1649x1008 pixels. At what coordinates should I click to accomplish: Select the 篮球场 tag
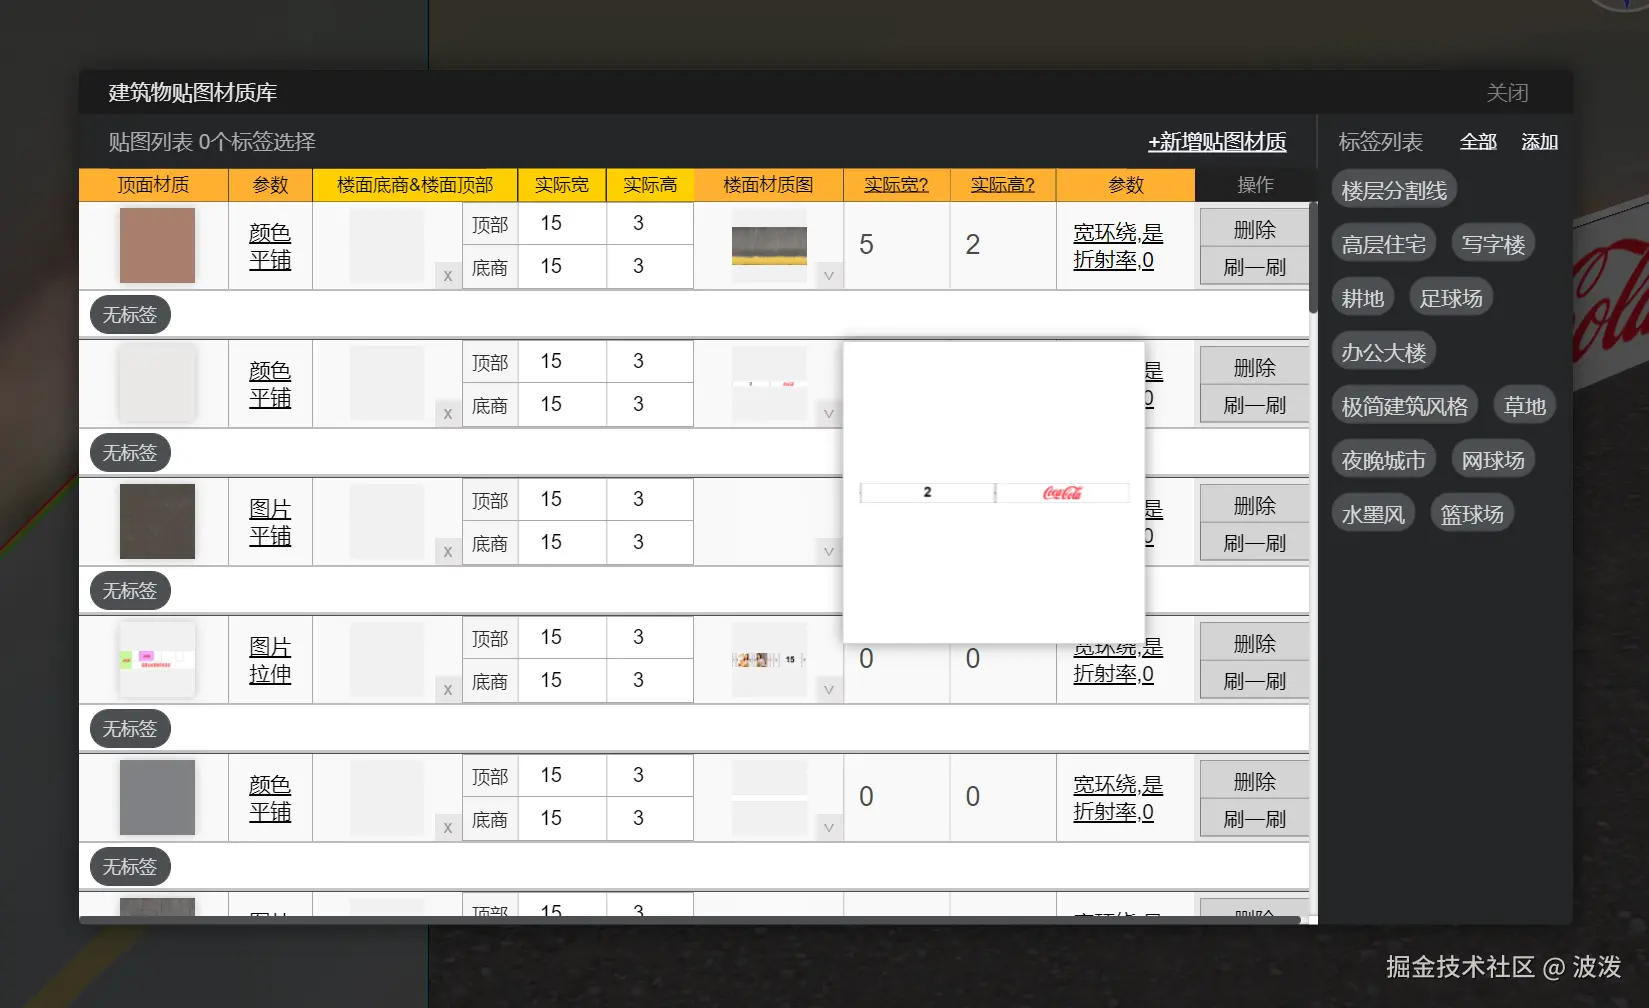1472,514
